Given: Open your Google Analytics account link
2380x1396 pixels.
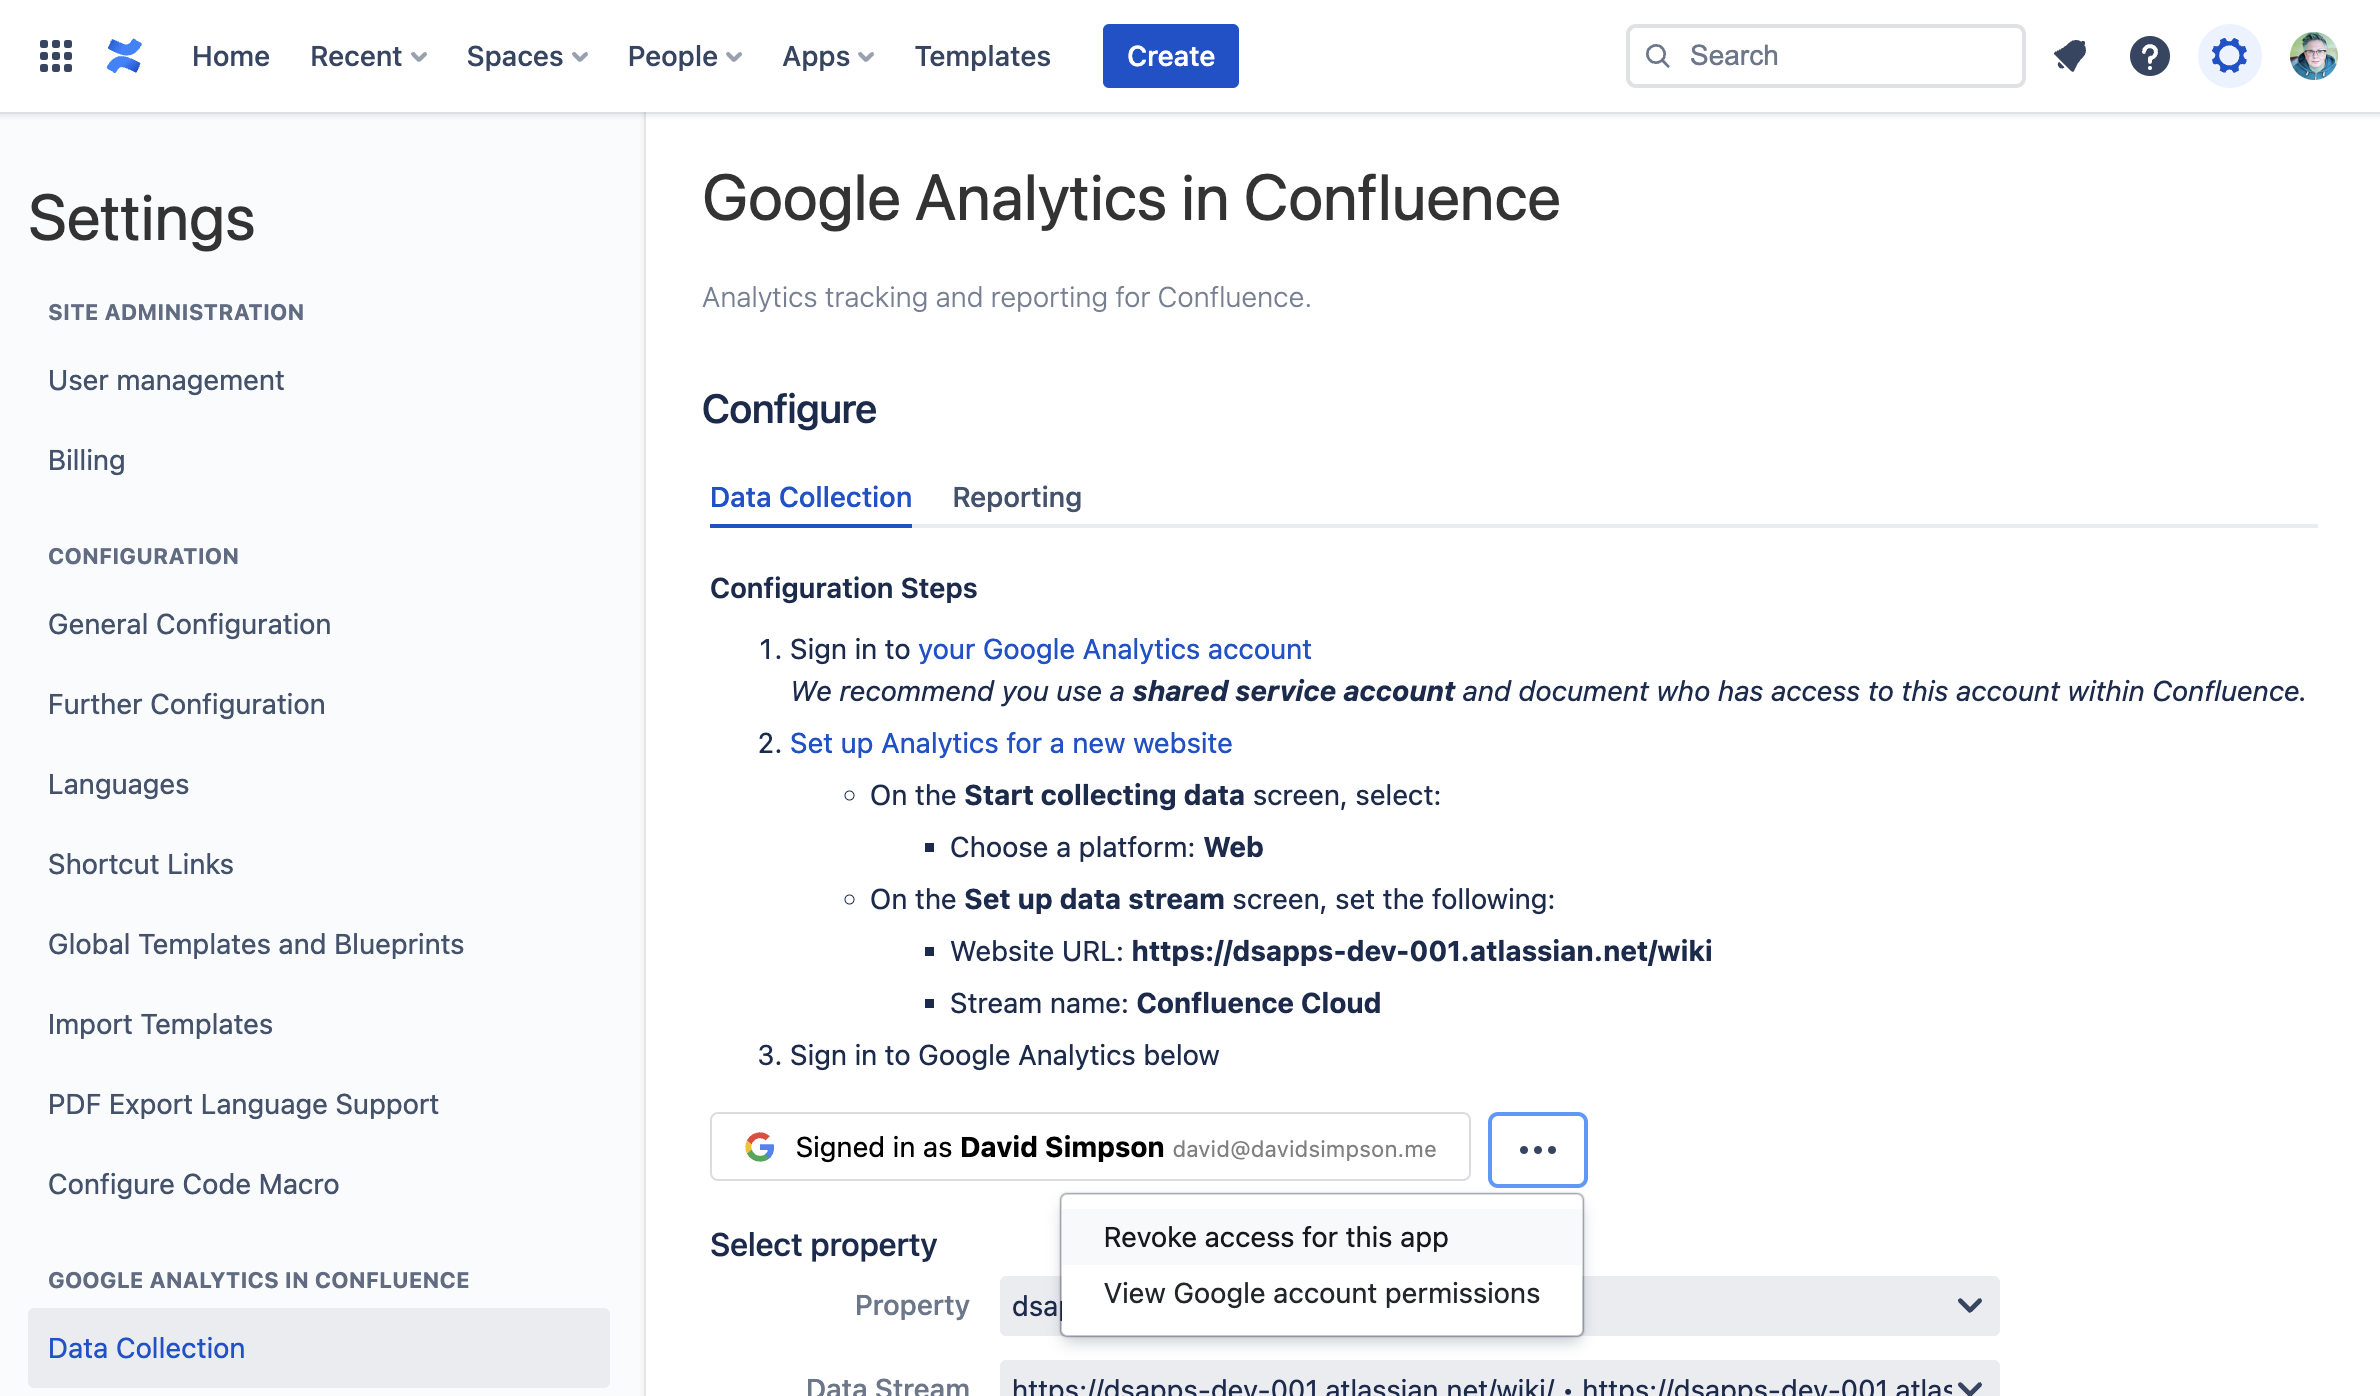Looking at the screenshot, I should [1114, 649].
